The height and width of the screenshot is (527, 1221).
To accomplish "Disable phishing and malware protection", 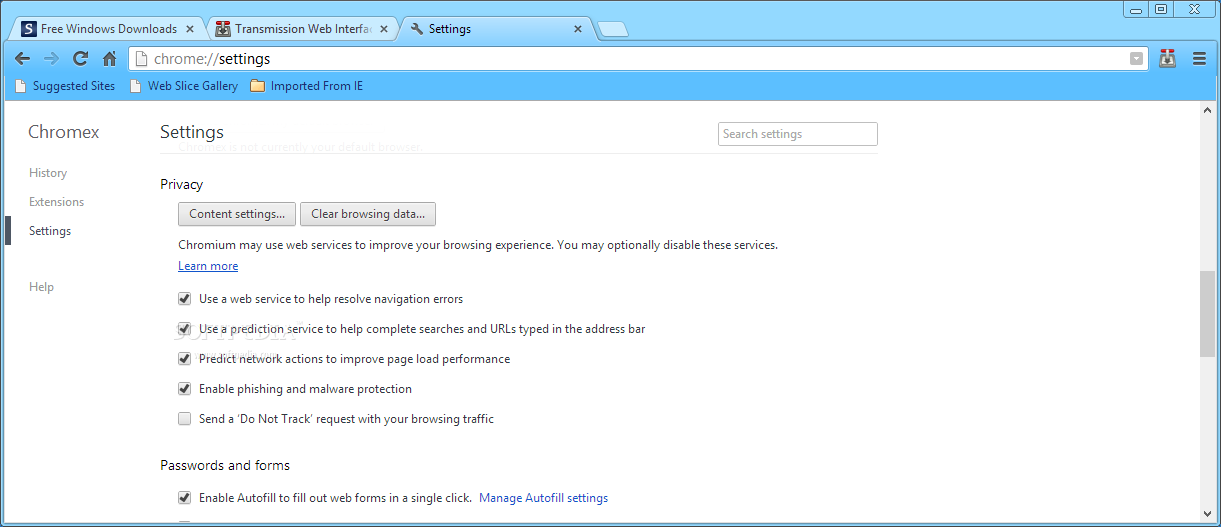I will 184,389.
